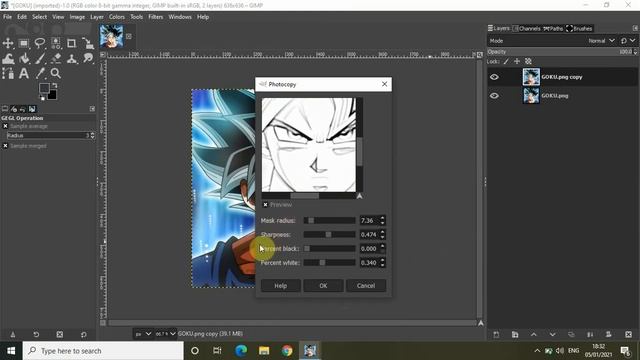Image resolution: width=640 pixels, height=360 pixels.
Task: Select the Color Picker tool
Action: click(40, 73)
